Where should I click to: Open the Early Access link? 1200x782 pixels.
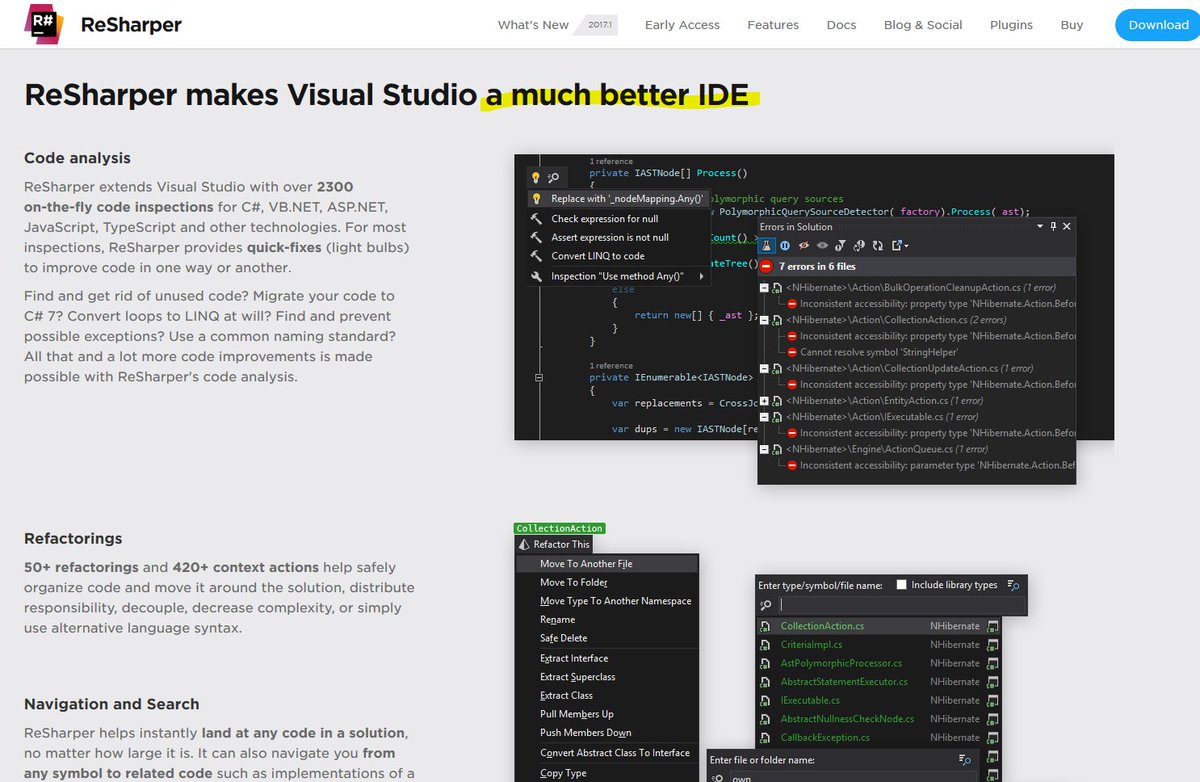click(x=682, y=25)
